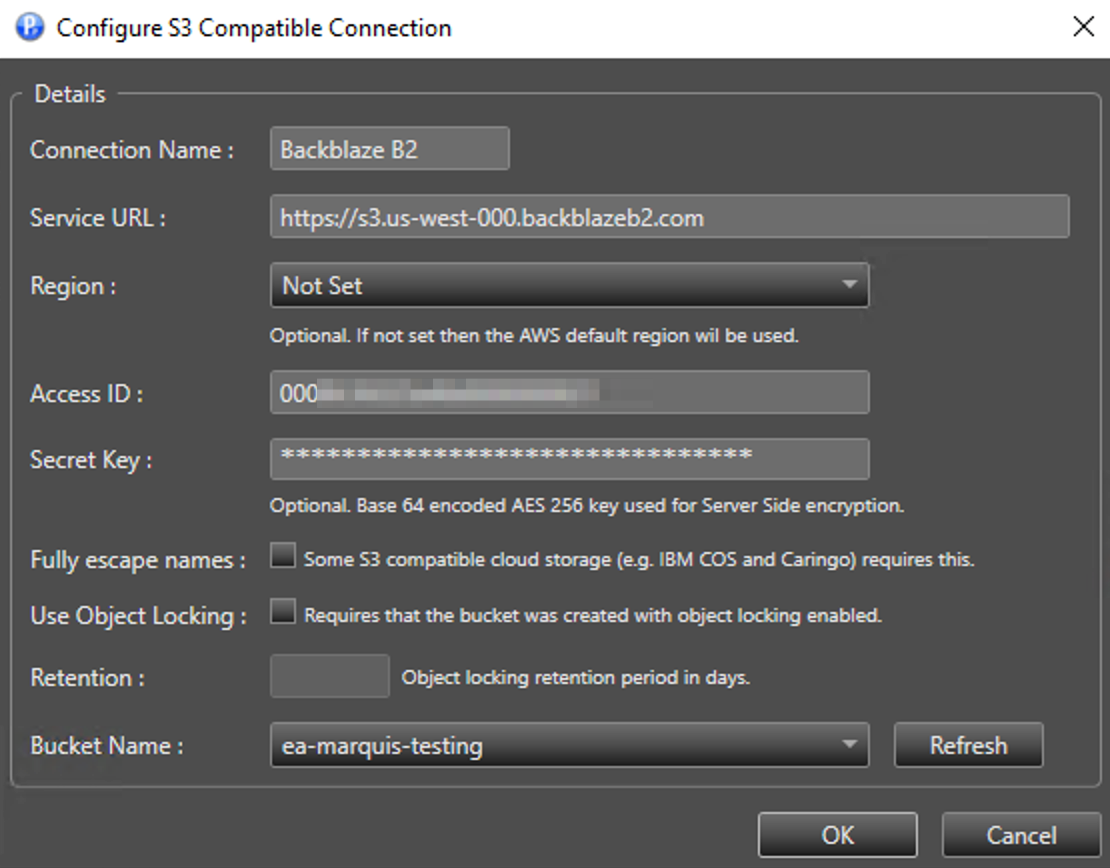
Task: Click the Retention label
Action: coord(87,678)
